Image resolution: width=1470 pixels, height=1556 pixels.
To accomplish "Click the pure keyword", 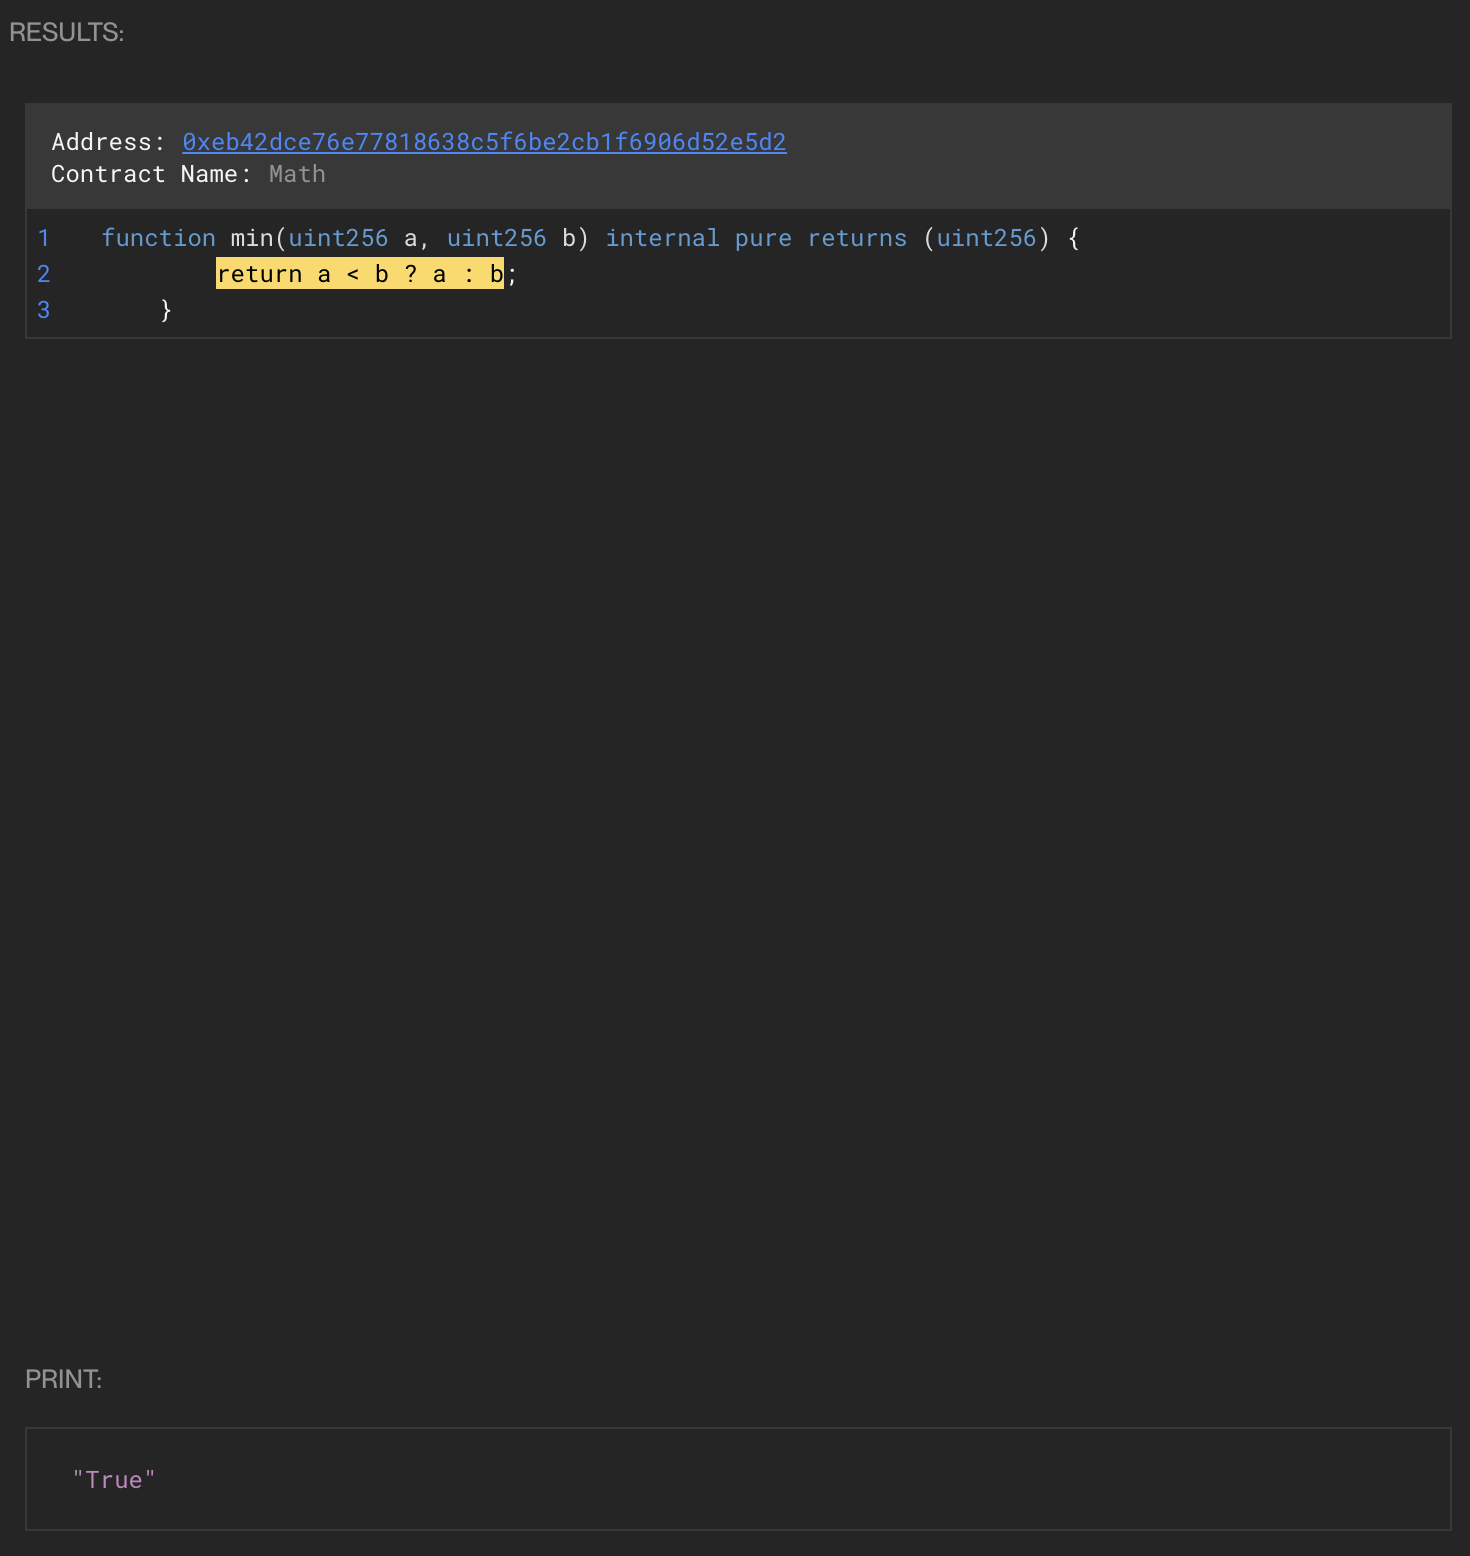I will pyautogui.click(x=763, y=238).
